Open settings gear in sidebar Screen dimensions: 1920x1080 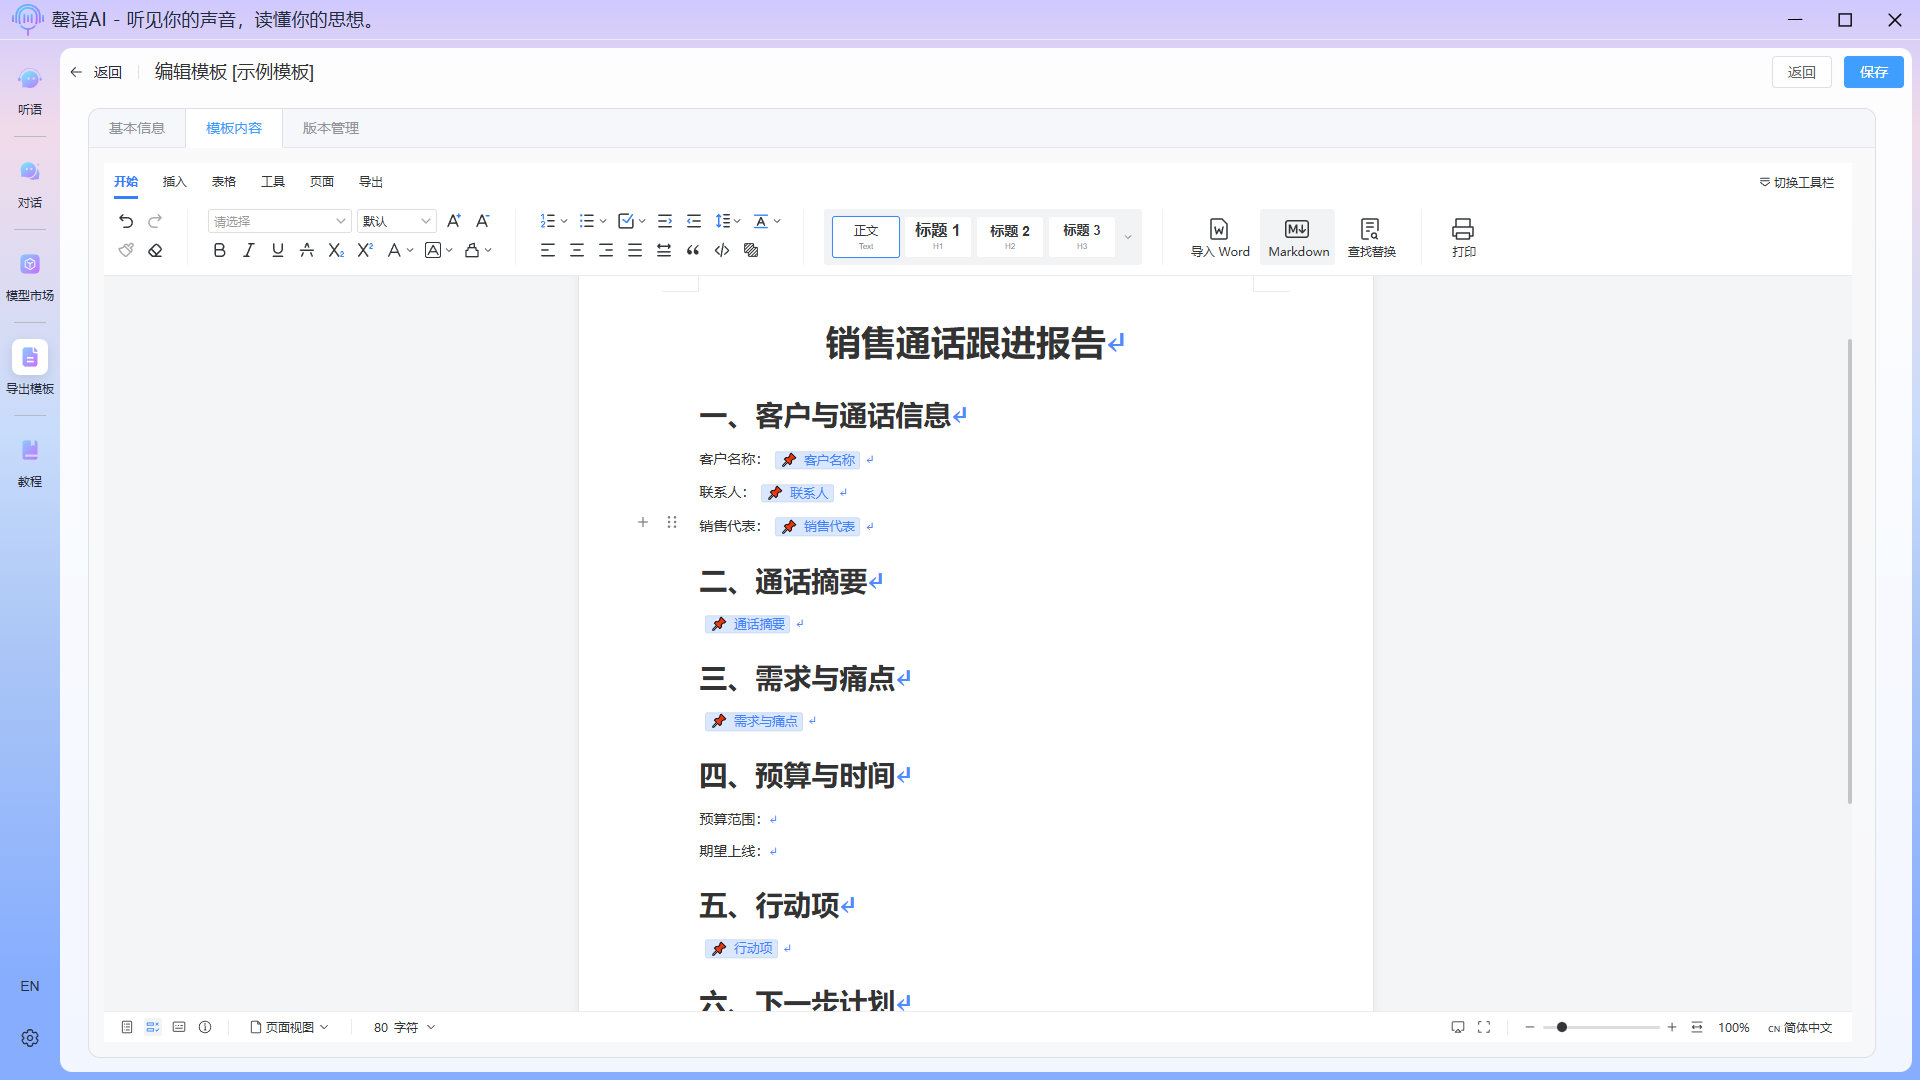pos(30,1038)
